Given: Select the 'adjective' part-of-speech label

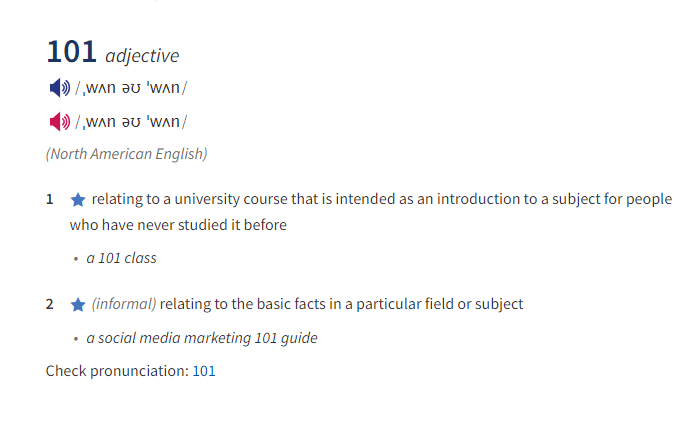Looking at the screenshot, I should pyautogui.click(x=142, y=56).
